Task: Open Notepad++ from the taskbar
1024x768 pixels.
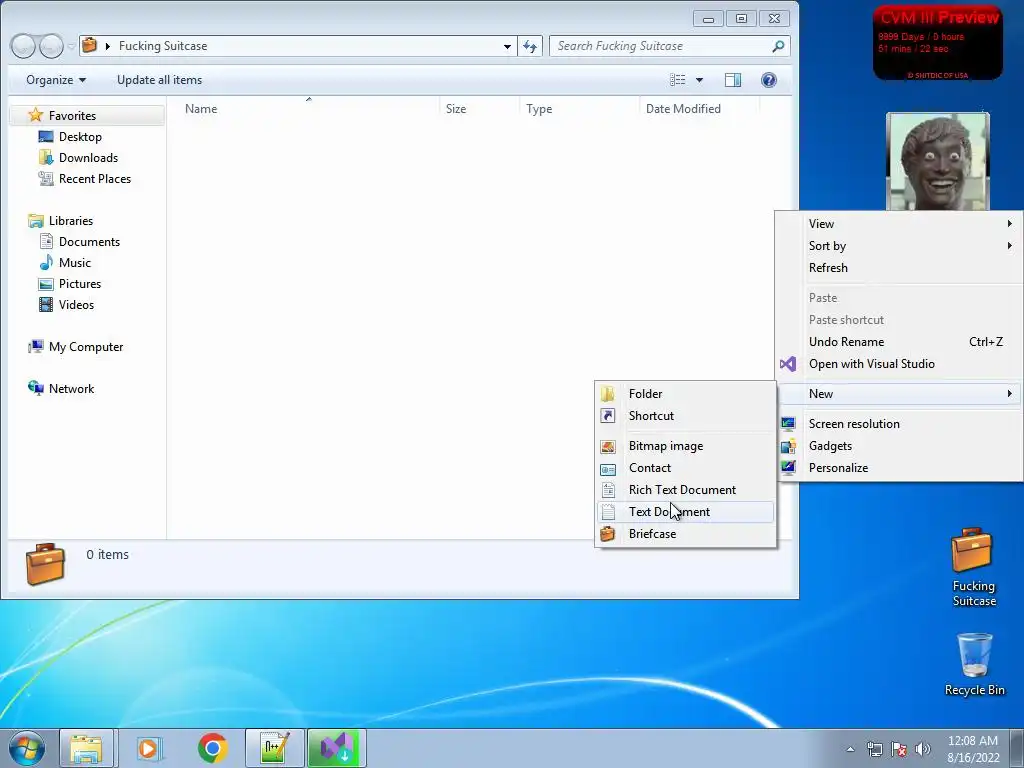Action: click(274, 748)
